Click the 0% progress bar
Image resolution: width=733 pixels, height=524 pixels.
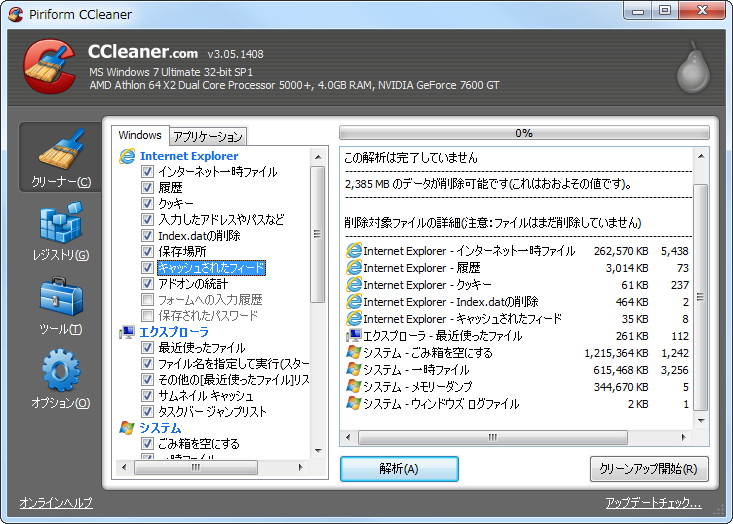click(x=524, y=133)
